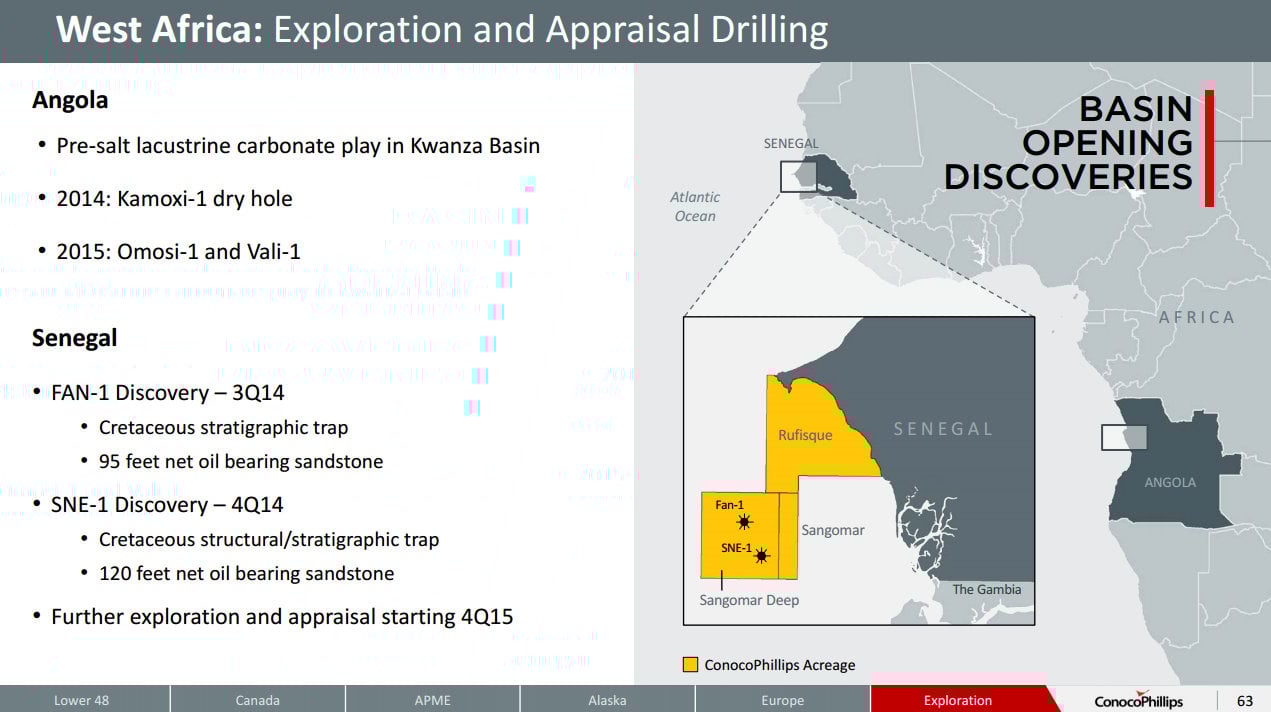Click the red vertical bar beside Basin Opening Discoveries
The height and width of the screenshot is (712, 1271).
click(x=1209, y=148)
